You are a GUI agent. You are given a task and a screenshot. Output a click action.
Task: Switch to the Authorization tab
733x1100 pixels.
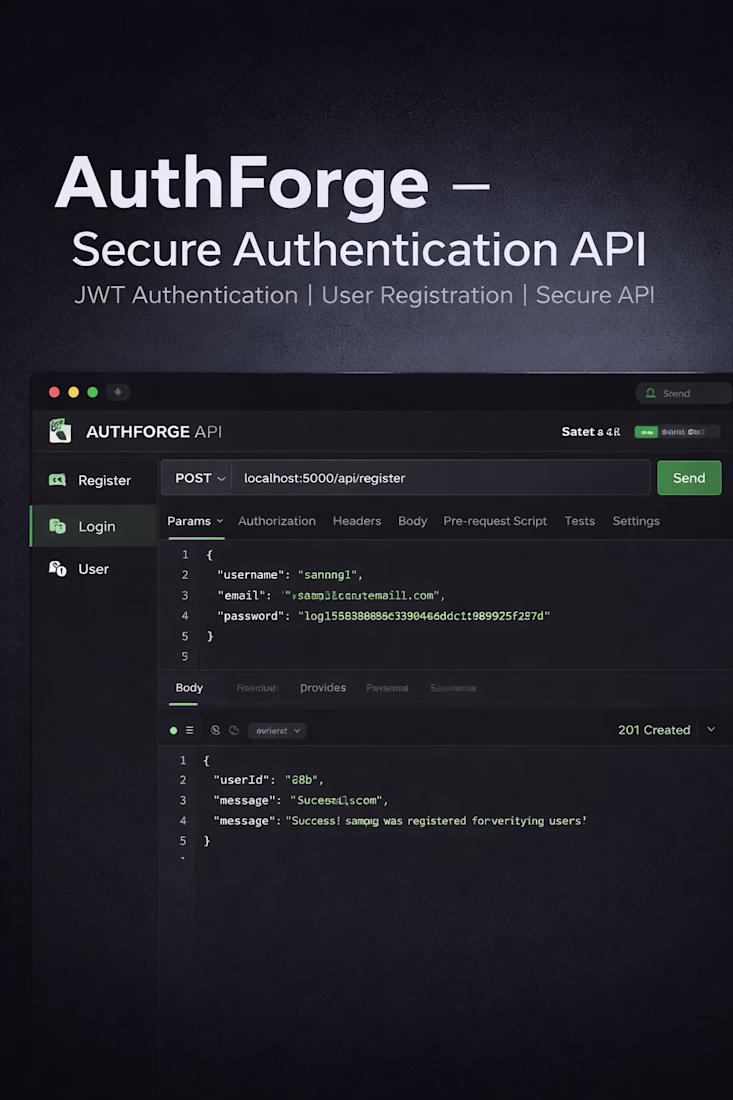point(277,521)
